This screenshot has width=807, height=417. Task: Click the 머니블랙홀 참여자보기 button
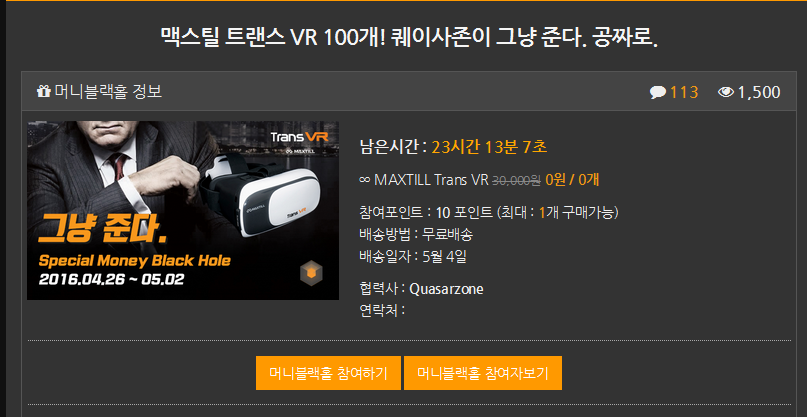pos(483,373)
